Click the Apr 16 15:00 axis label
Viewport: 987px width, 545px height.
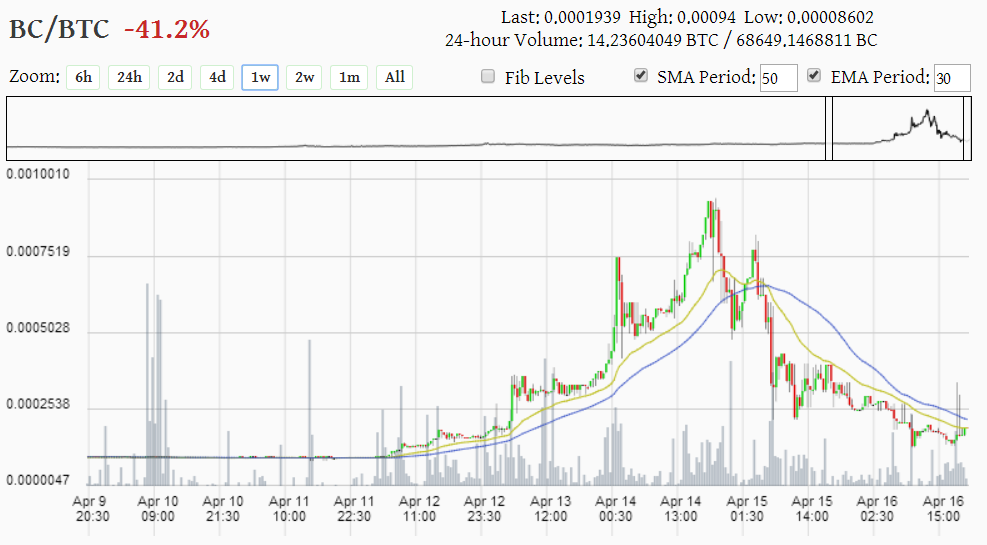(943, 509)
